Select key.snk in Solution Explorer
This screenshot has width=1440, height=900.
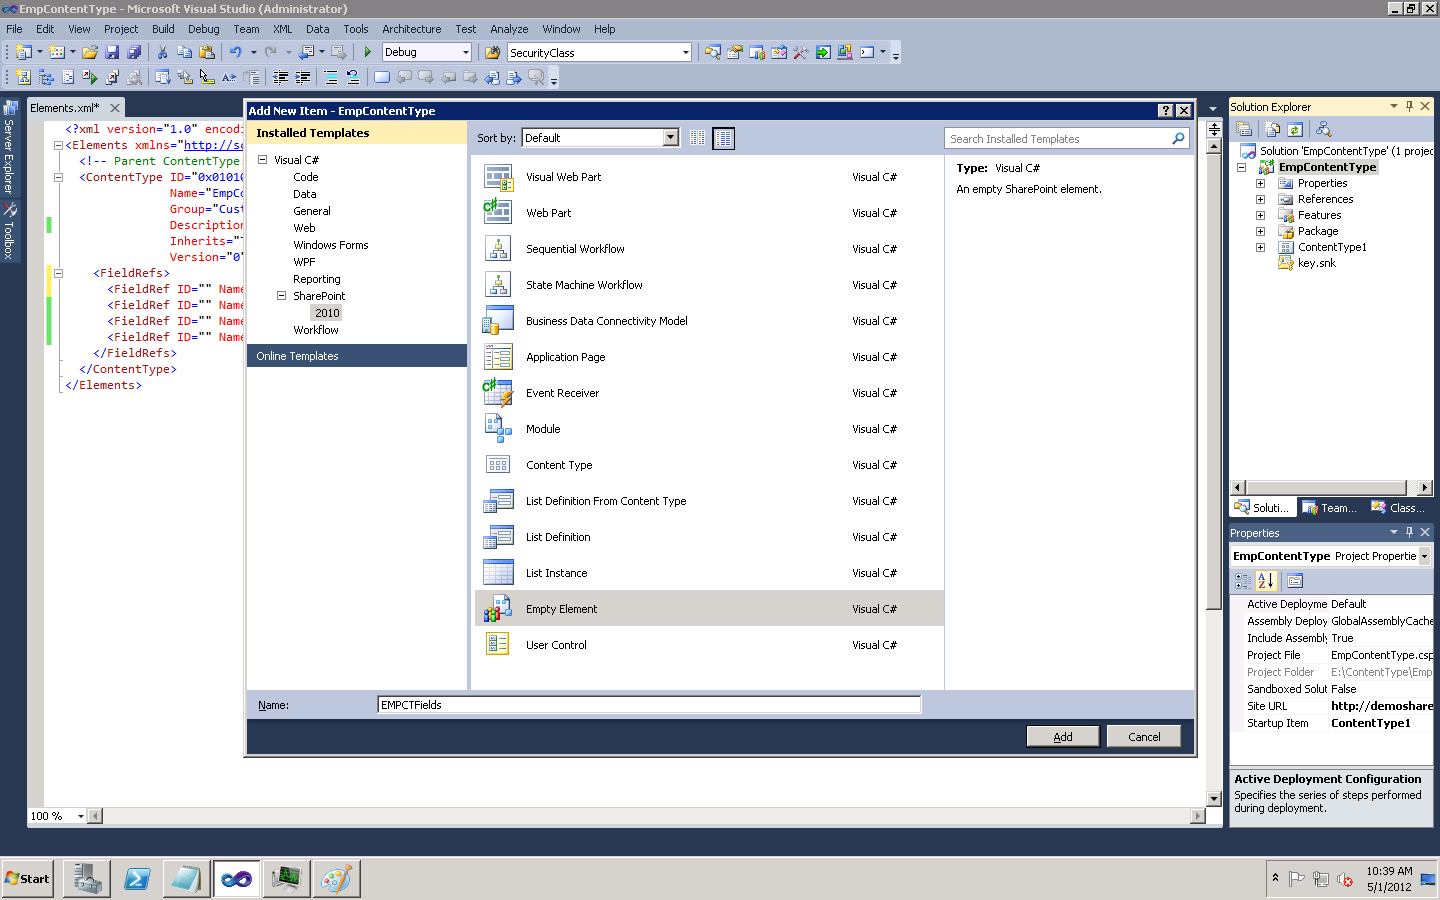tap(1316, 263)
